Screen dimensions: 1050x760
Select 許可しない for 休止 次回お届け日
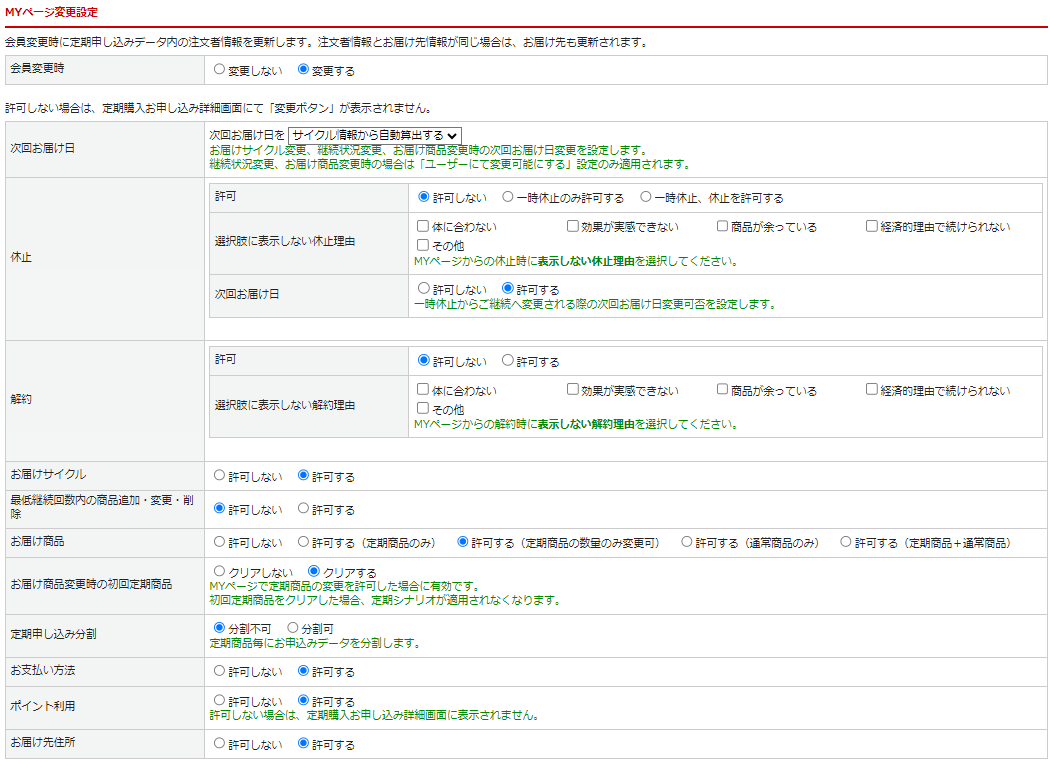[423, 288]
